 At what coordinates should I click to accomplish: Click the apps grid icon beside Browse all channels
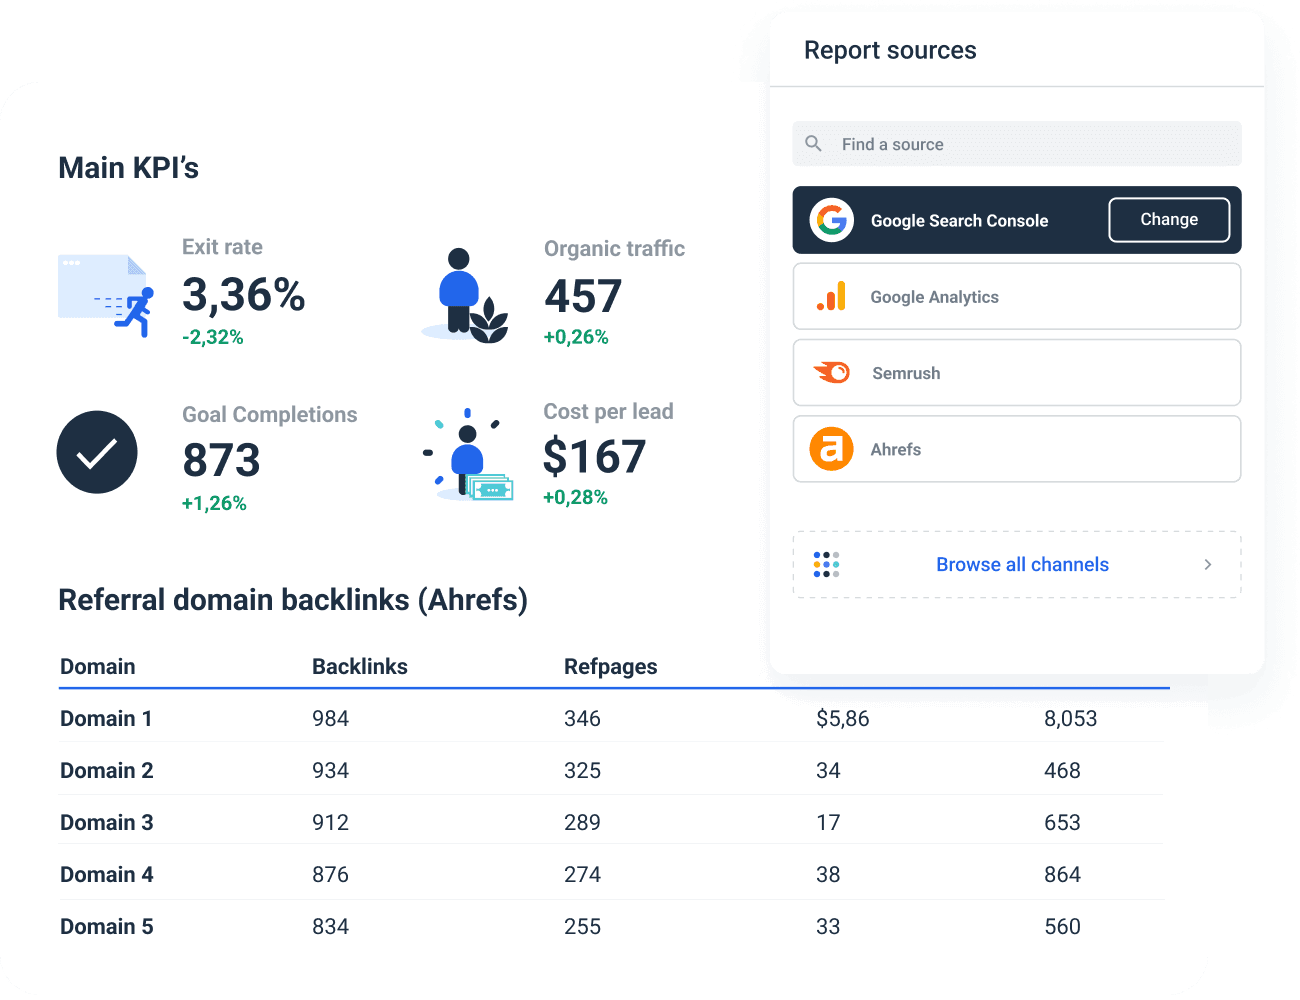826,564
